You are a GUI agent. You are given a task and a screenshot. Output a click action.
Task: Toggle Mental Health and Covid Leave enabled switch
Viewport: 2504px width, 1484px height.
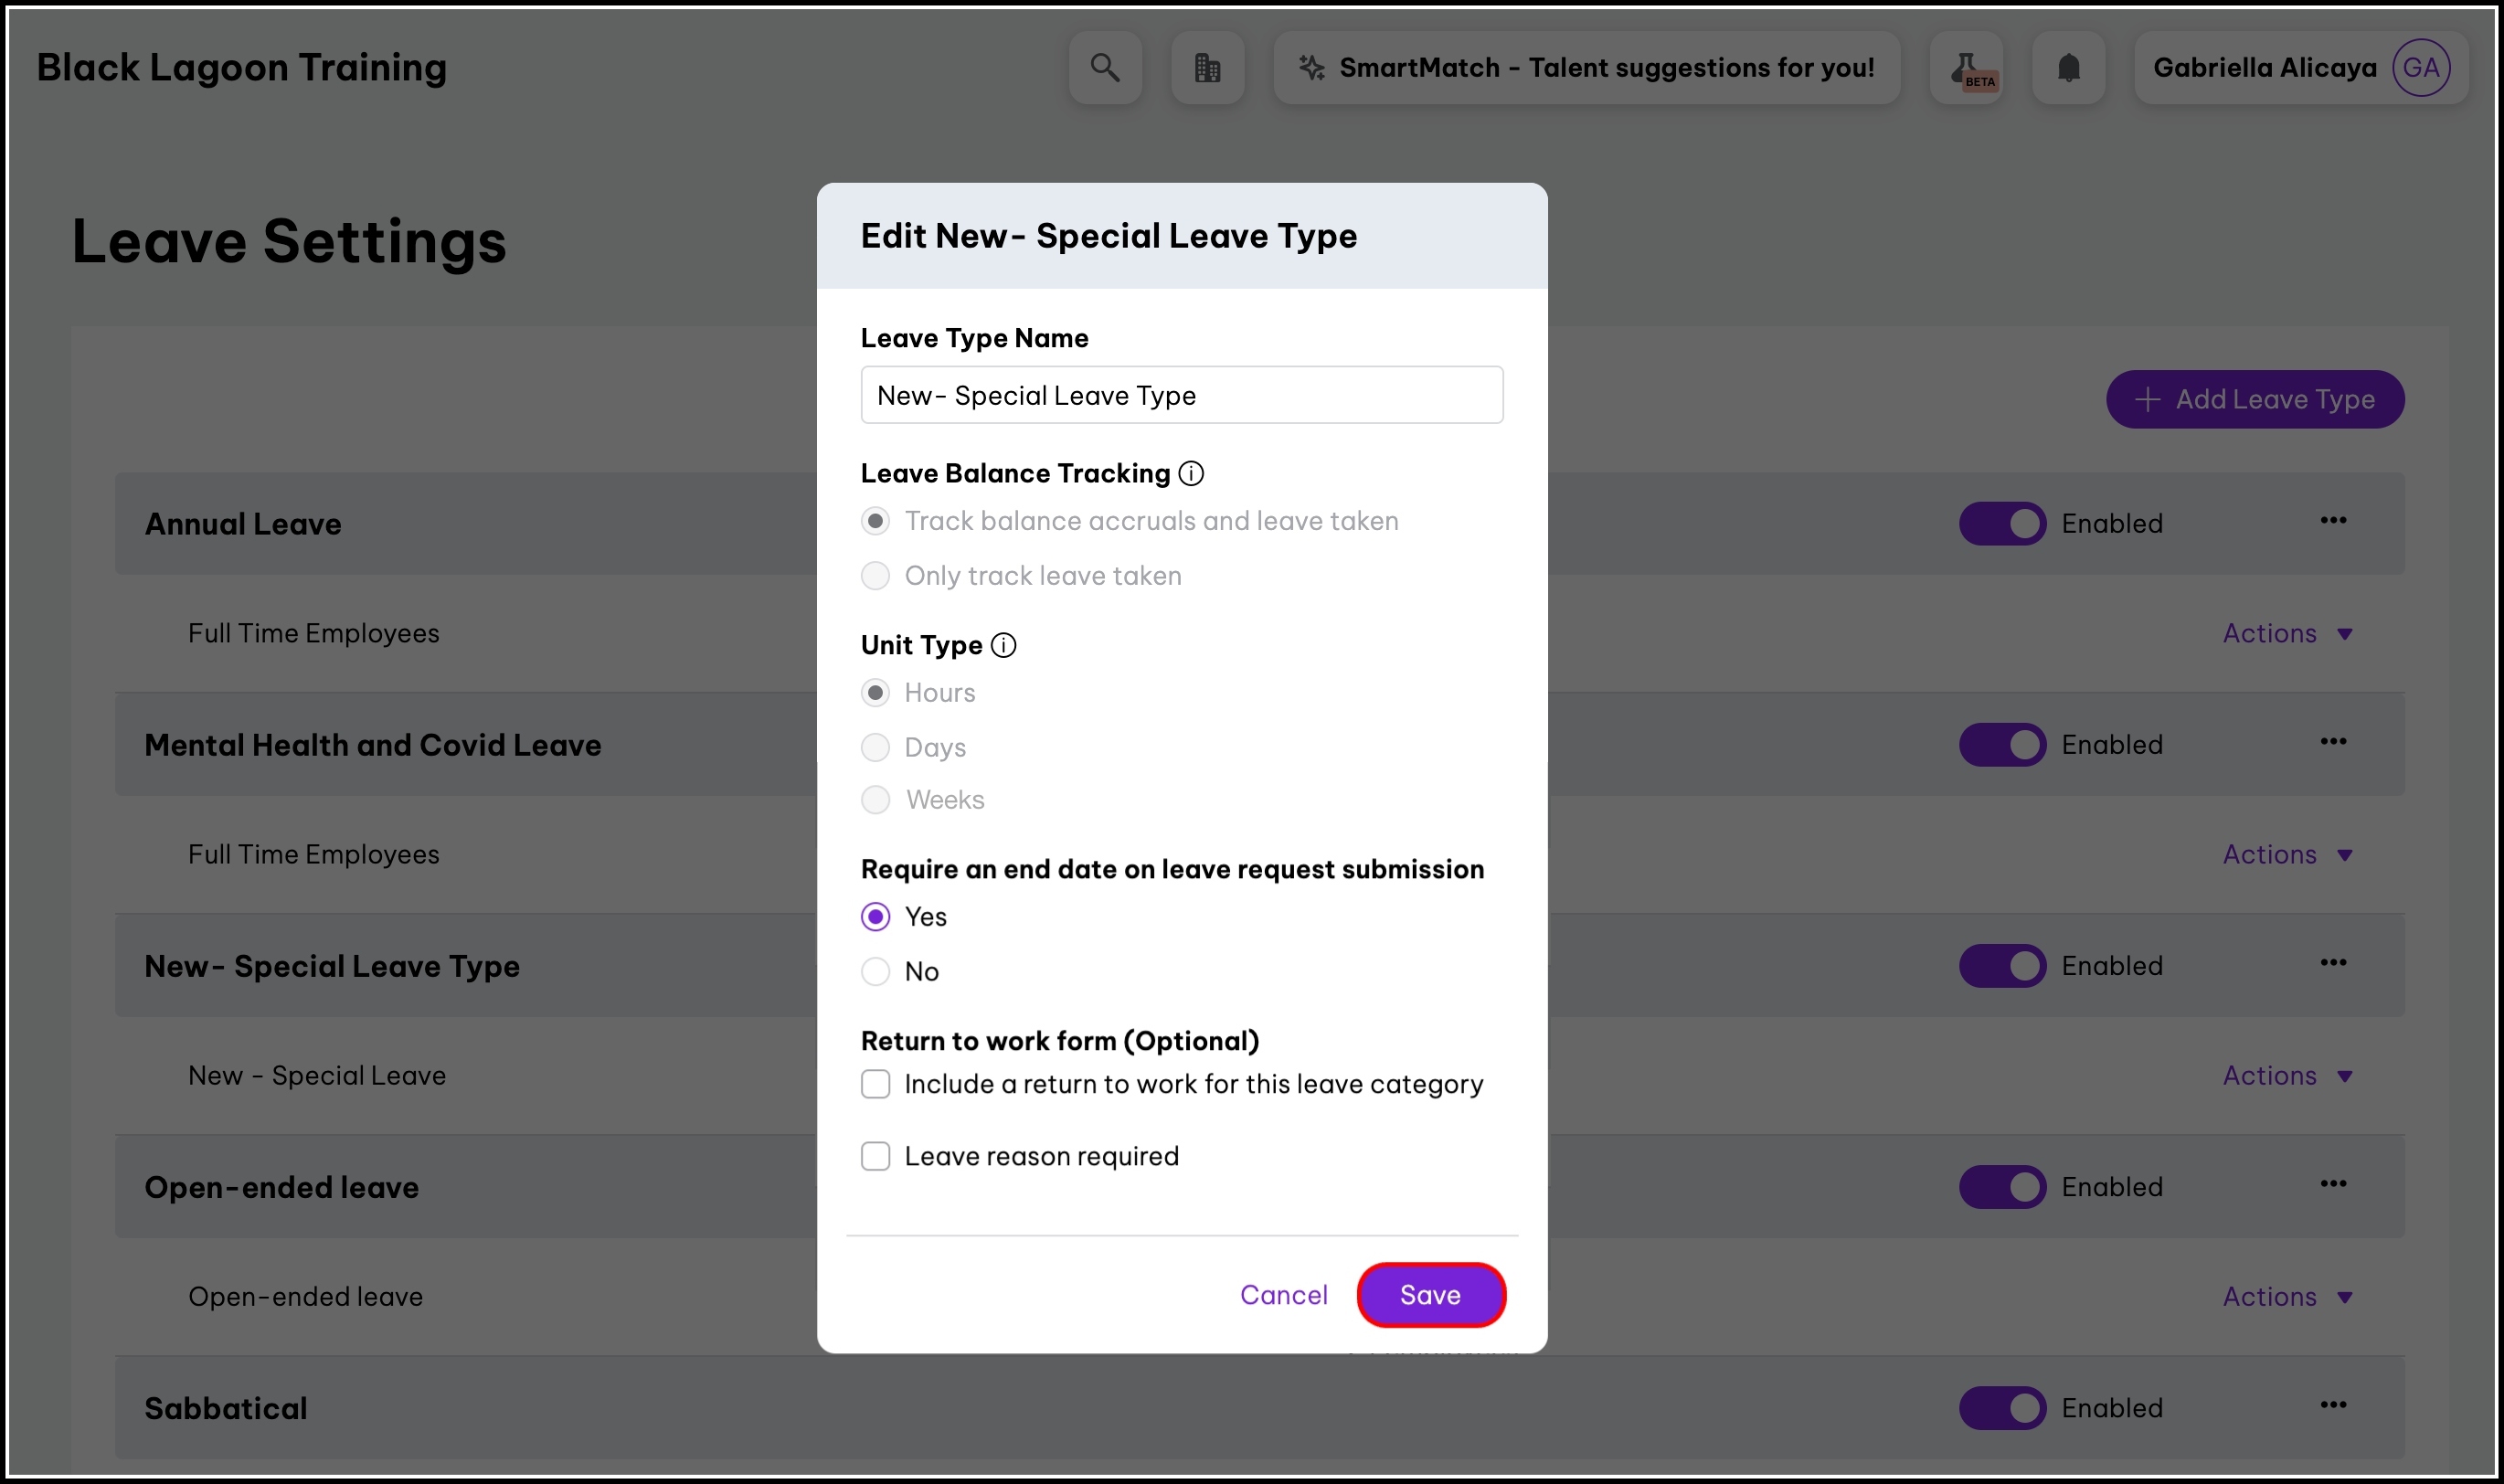coord(2002,745)
